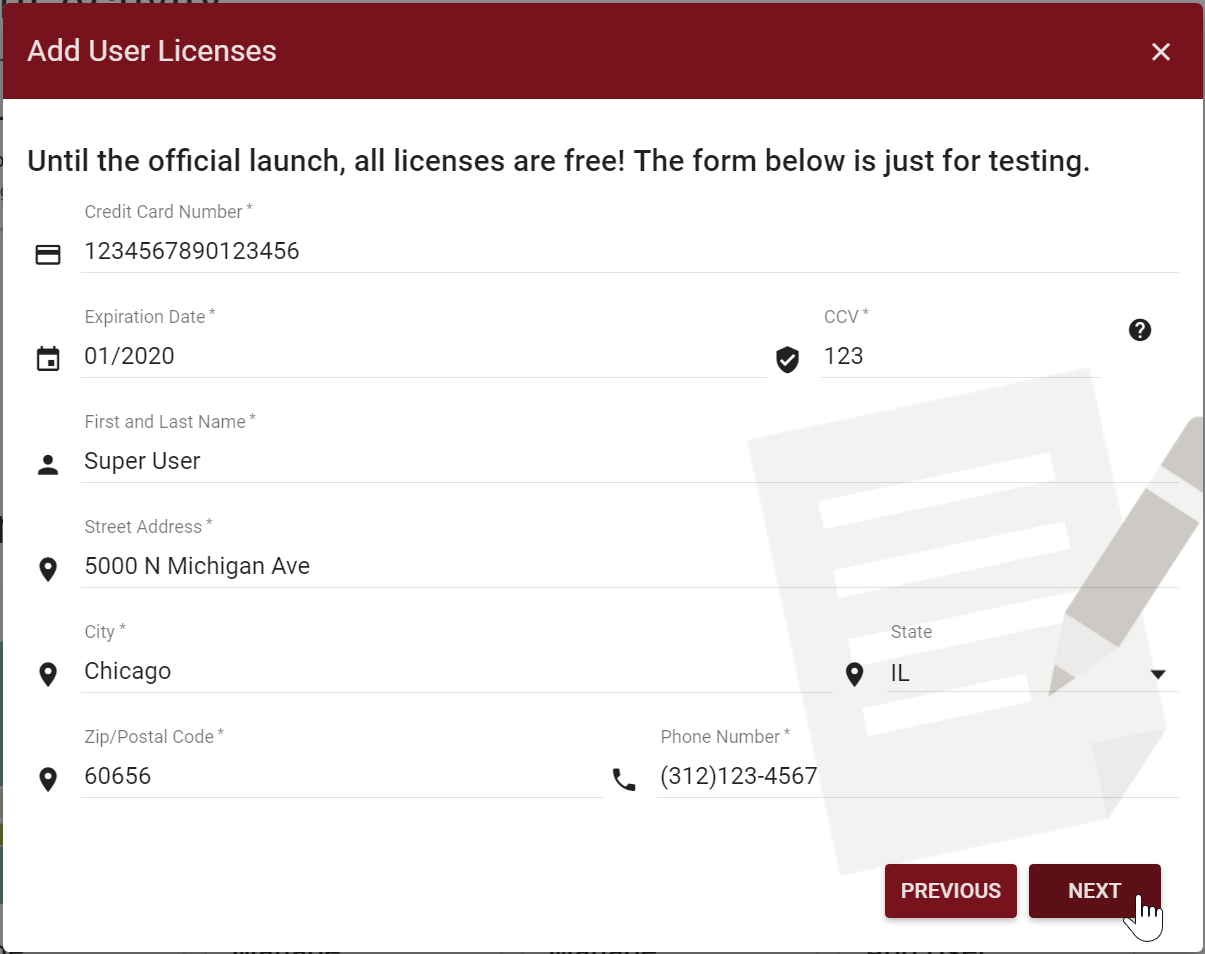Click the credit card icon
Screen dimensions: 1205x954
48,255
